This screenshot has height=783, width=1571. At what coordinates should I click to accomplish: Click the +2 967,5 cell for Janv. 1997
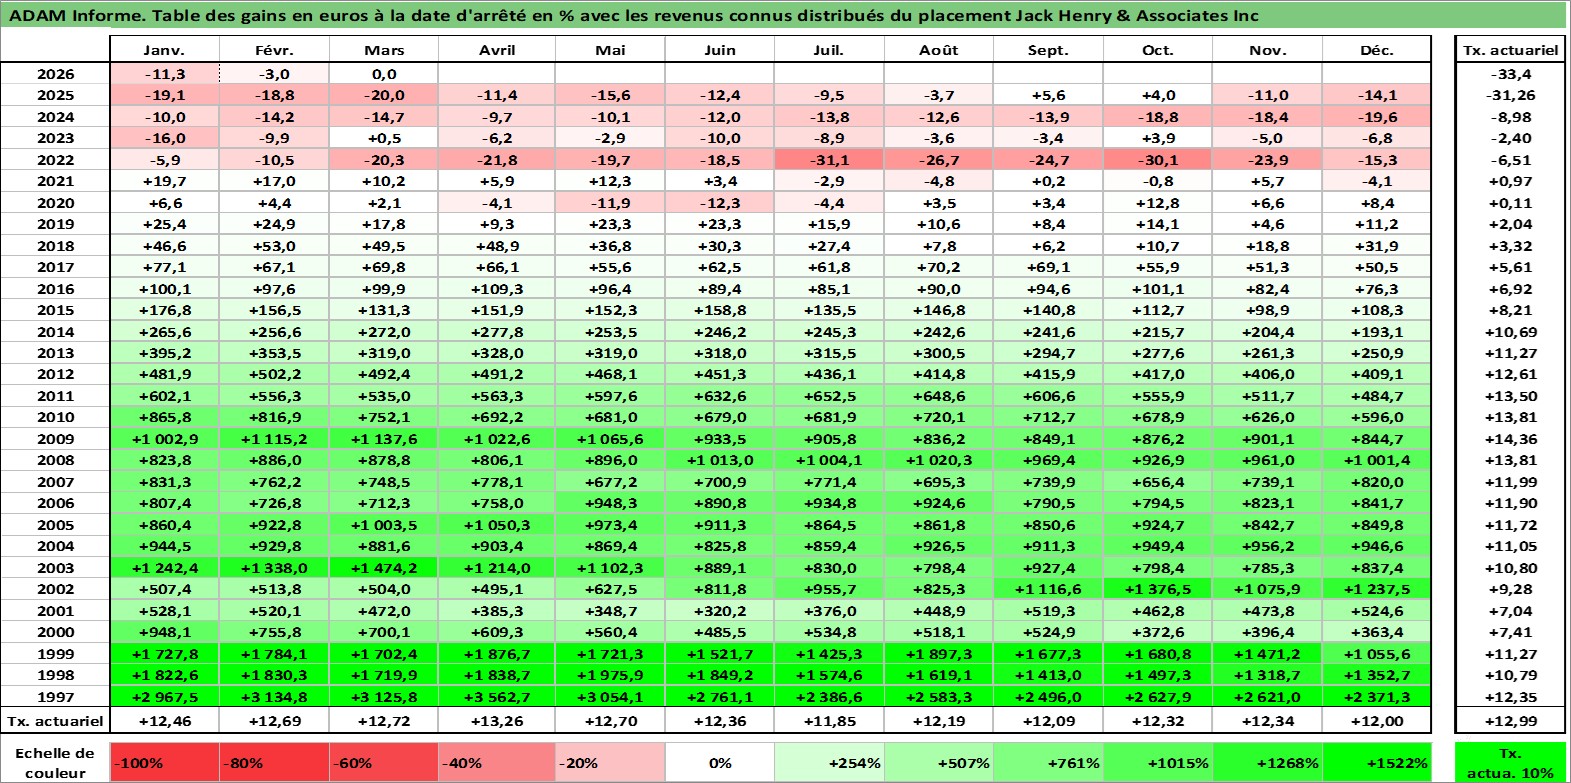coord(164,697)
